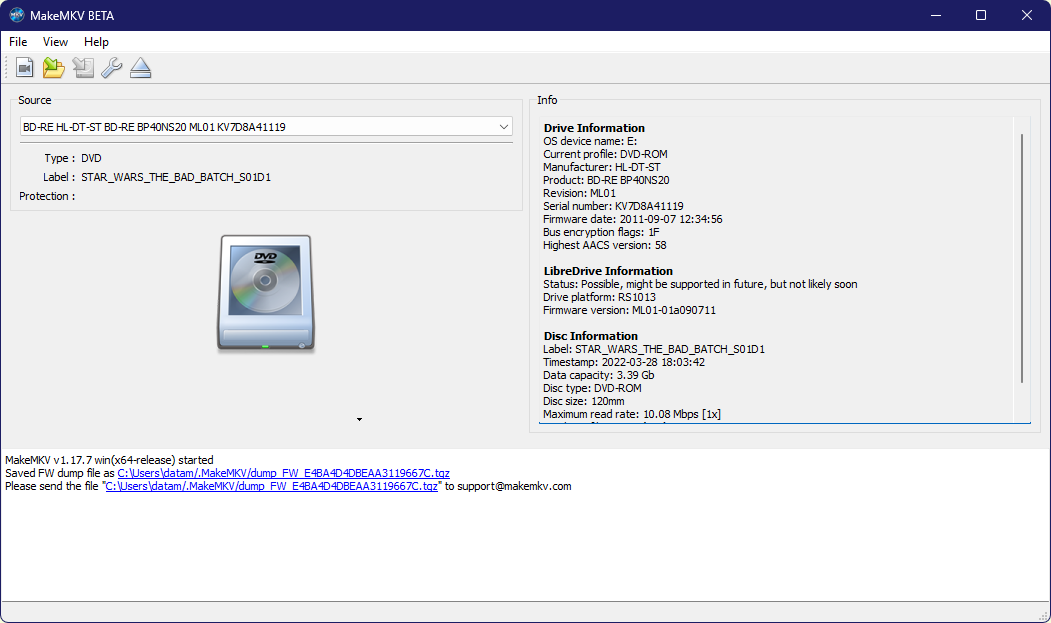
Task: Click the small arrow below the drive image
Action: (x=359, y=420)
